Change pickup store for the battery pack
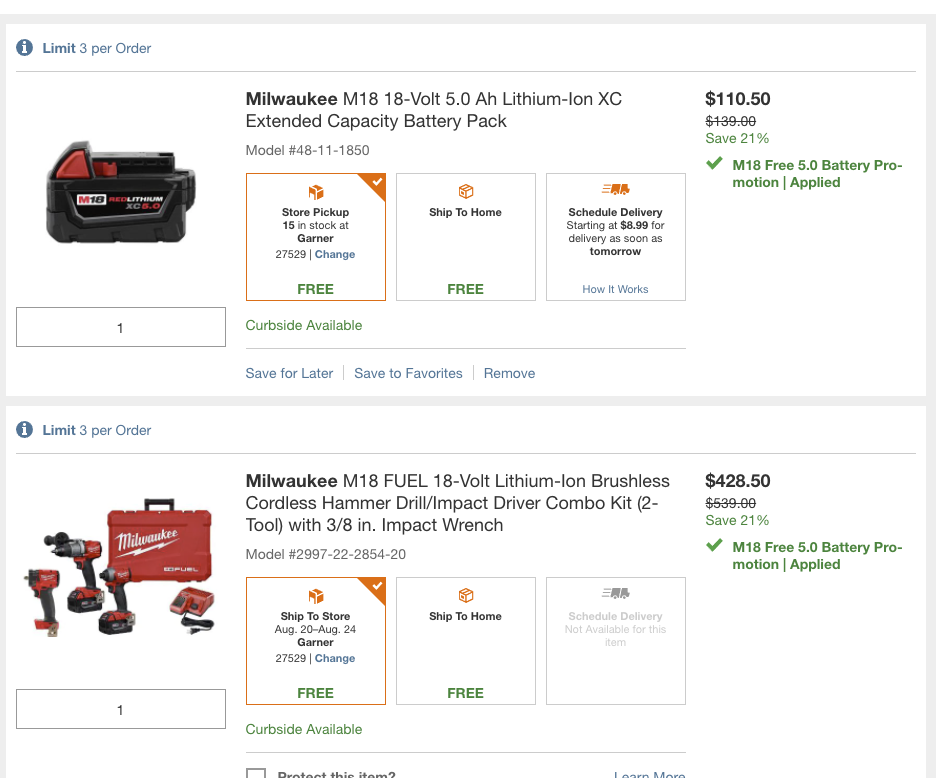Screen dimensions: 944x778 (335, 254)
